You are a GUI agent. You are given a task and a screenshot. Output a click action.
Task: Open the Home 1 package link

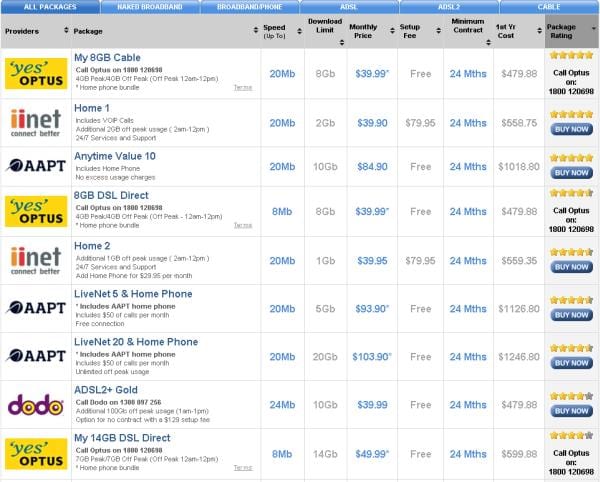coord(92,108)
